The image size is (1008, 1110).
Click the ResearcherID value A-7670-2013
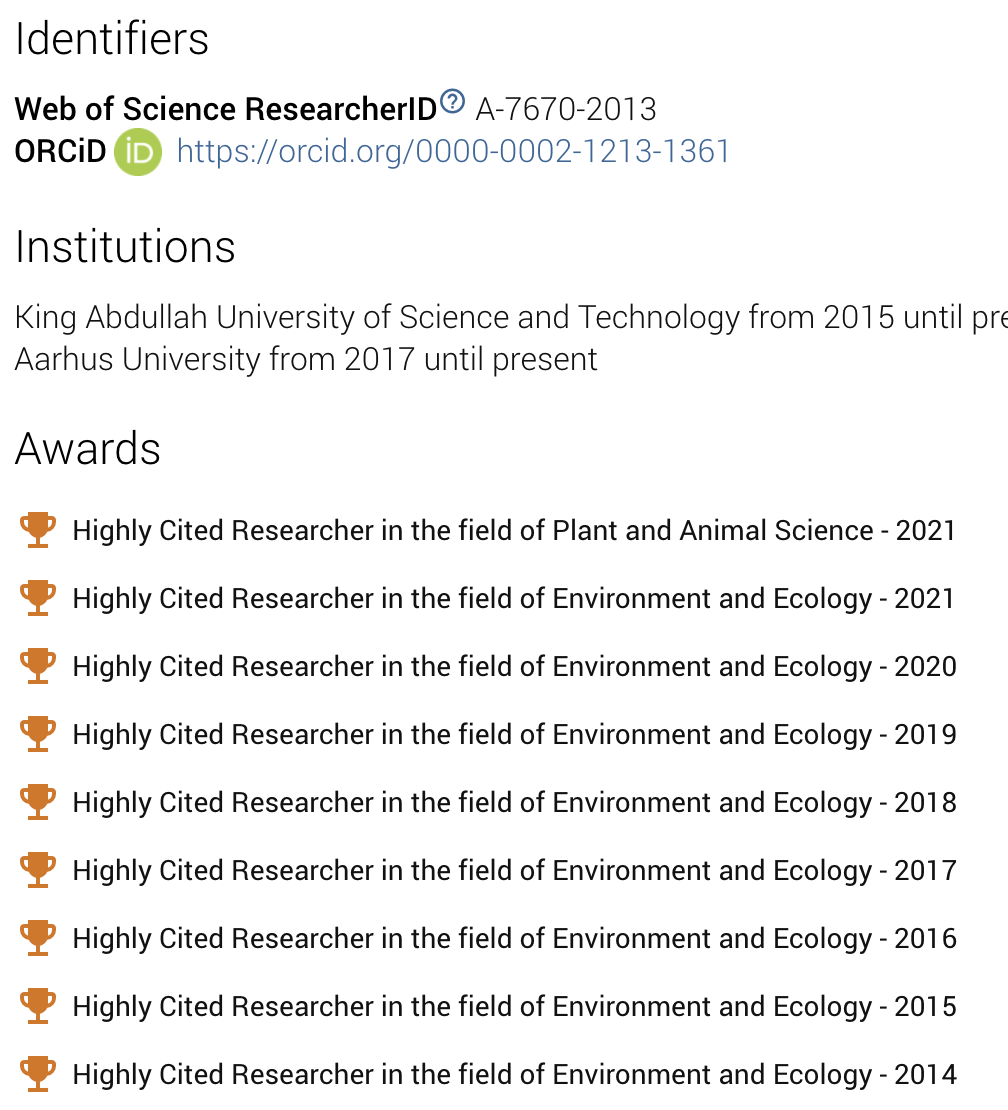(566, 109)
